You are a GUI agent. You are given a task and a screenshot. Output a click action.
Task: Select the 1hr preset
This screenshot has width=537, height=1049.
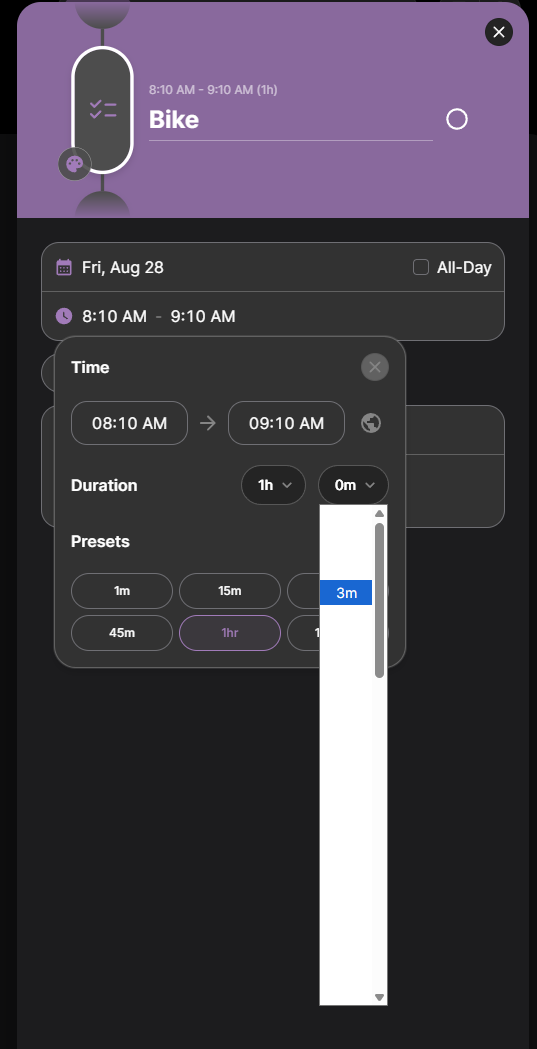[229, 633]
